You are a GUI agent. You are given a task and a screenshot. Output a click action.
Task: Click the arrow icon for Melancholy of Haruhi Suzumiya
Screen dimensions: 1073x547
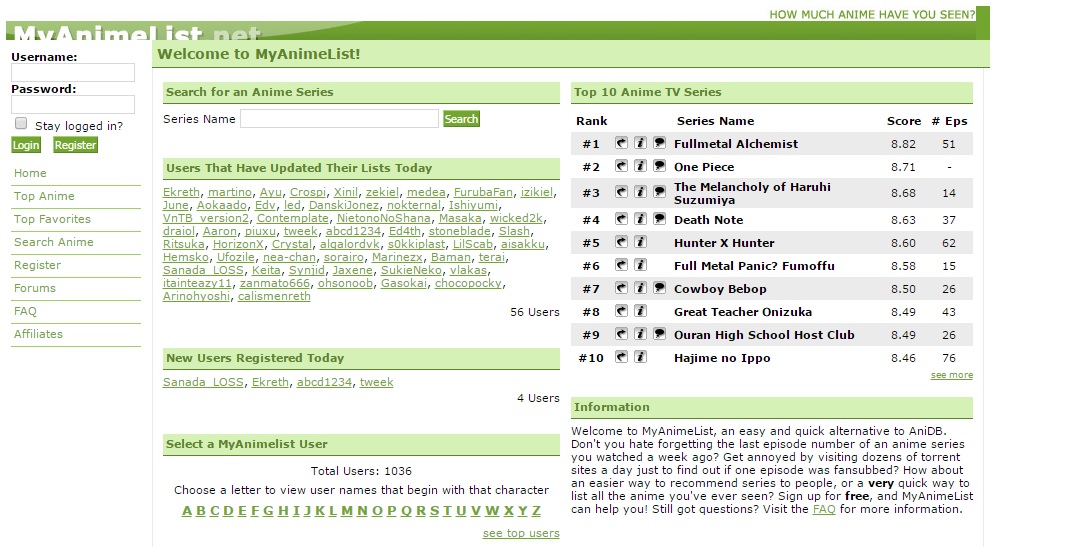(621, 192)
